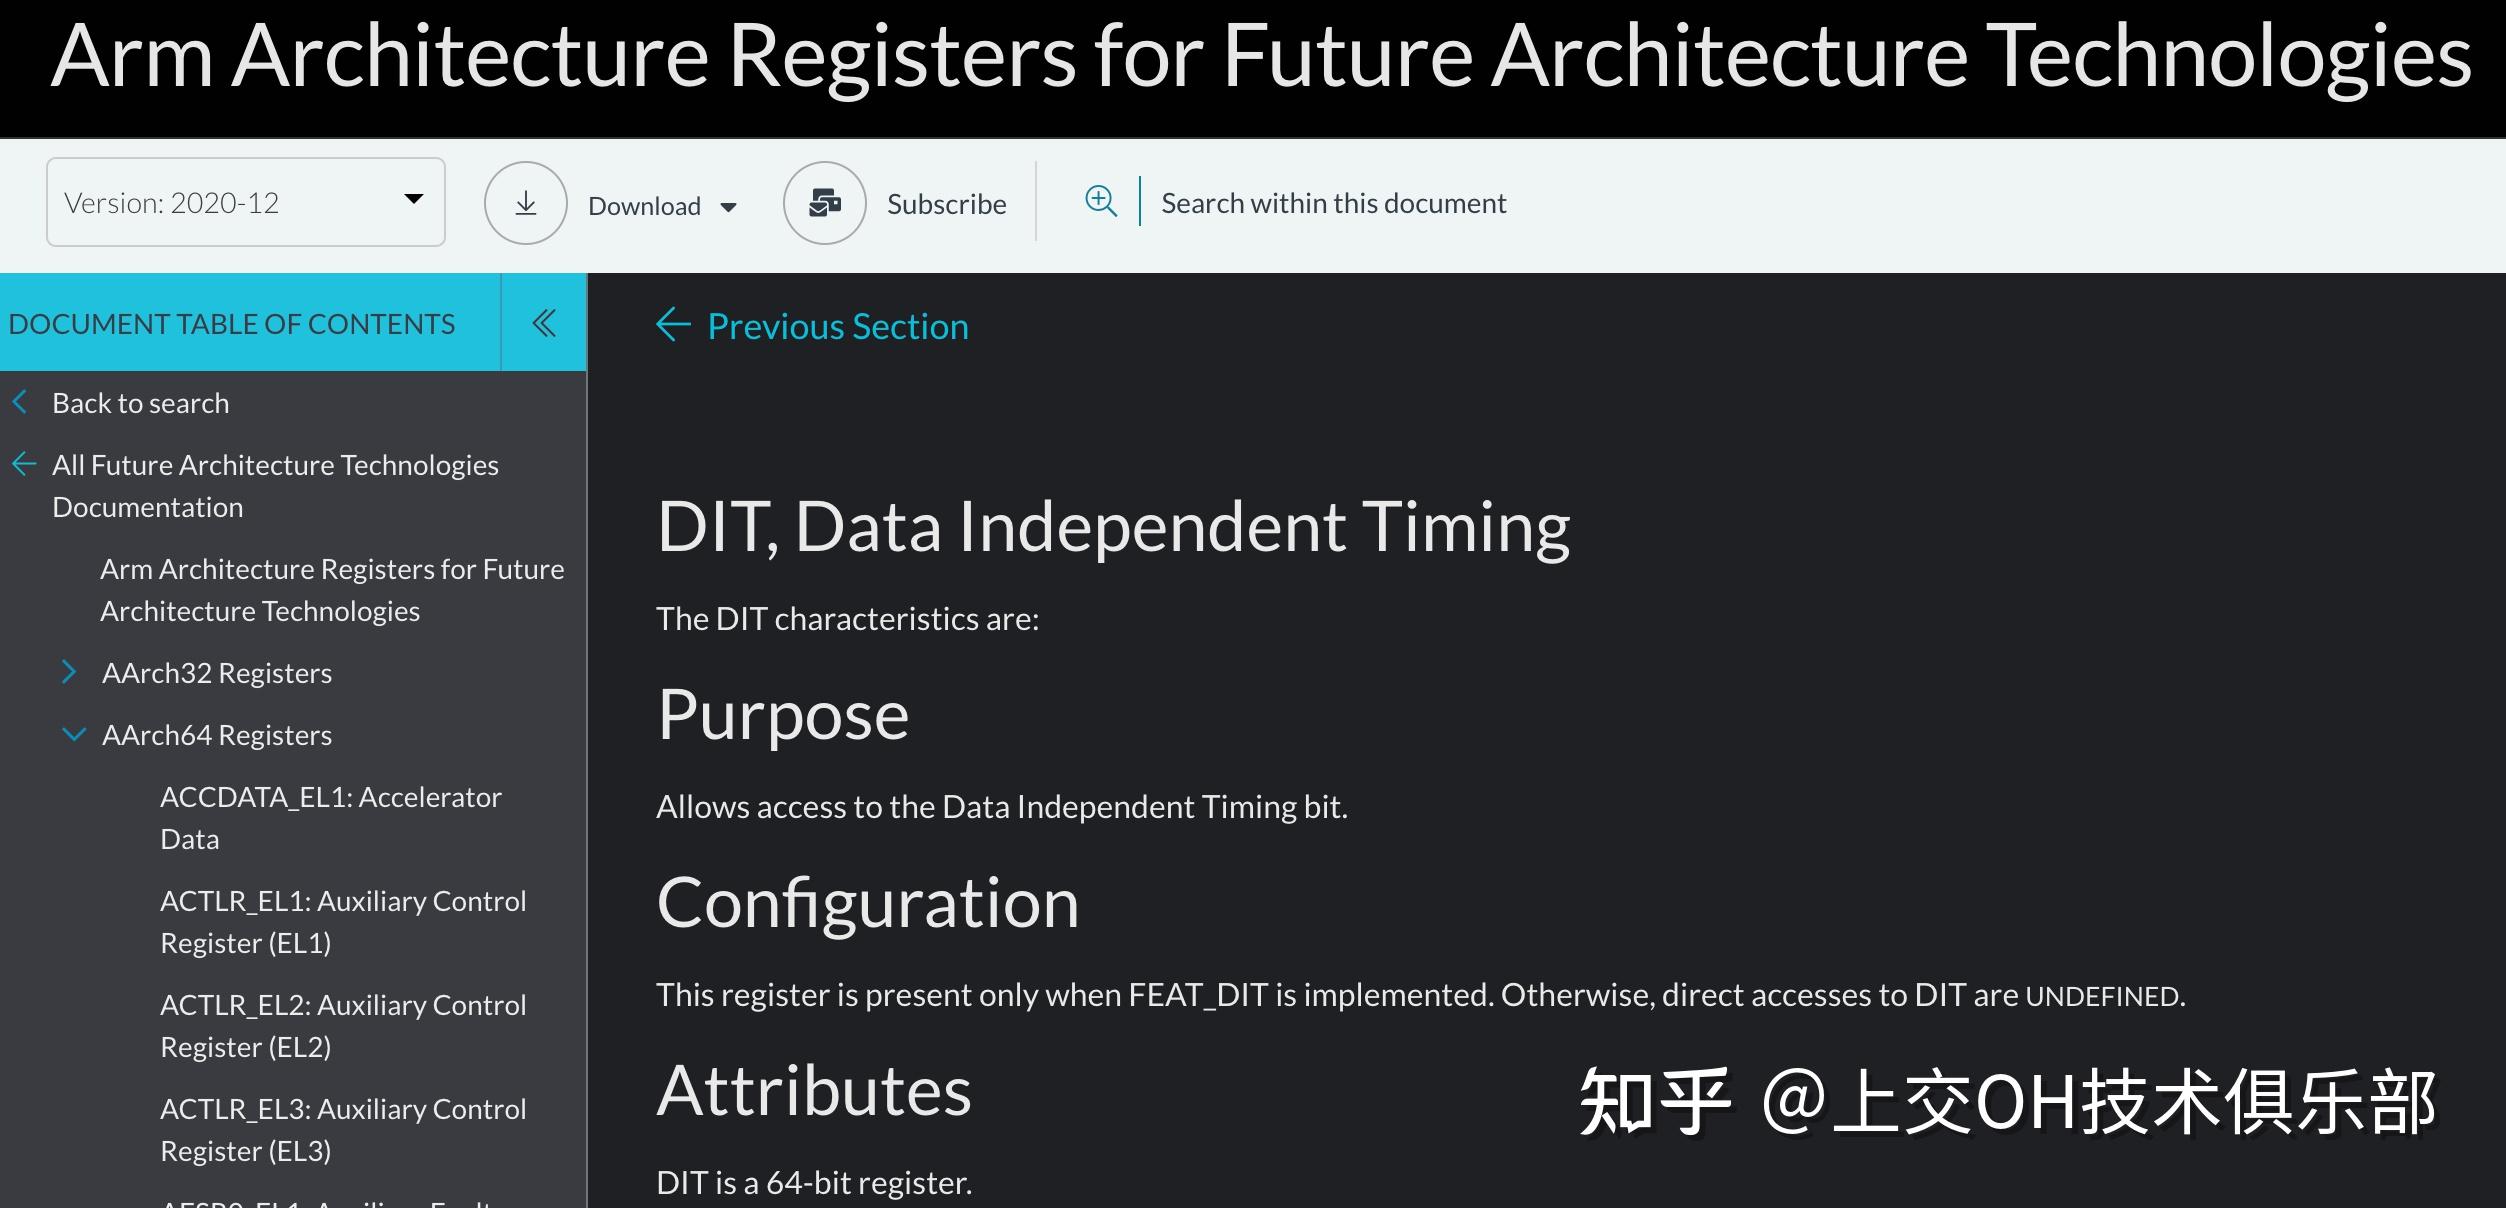Click 'Allows access to the Data Independent Timing bit.'
2506x1208 pixels.
[x=1002, y=807]
